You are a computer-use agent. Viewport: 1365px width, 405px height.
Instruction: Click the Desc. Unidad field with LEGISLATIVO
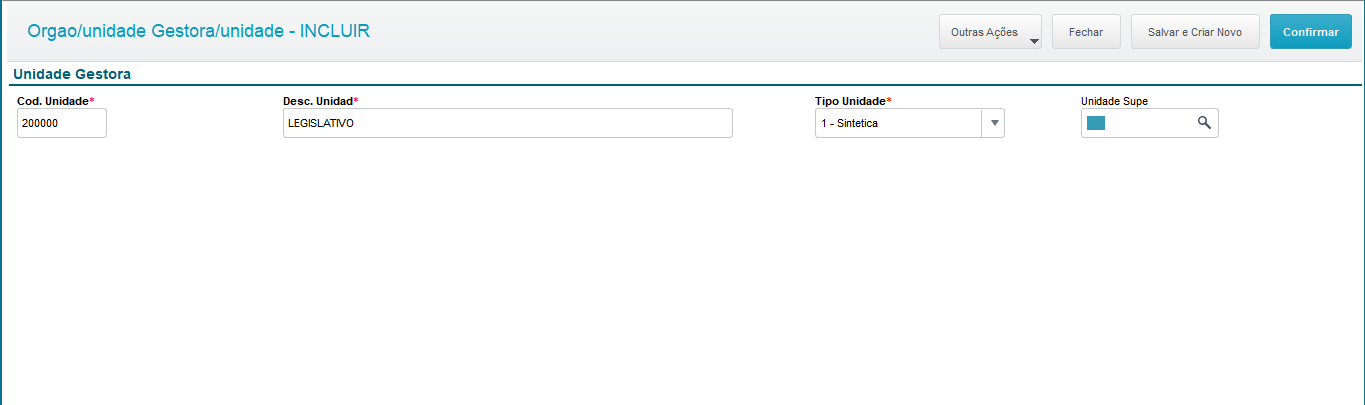click(x=507, y=123)
